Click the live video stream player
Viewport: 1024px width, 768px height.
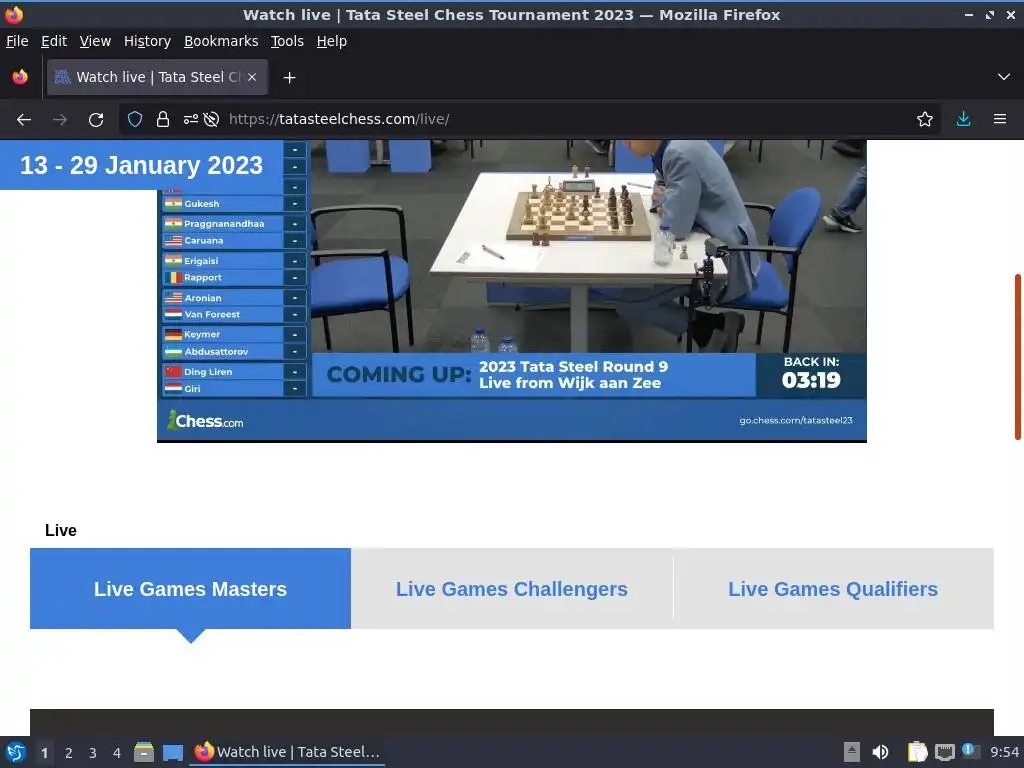tap(511, 291)
